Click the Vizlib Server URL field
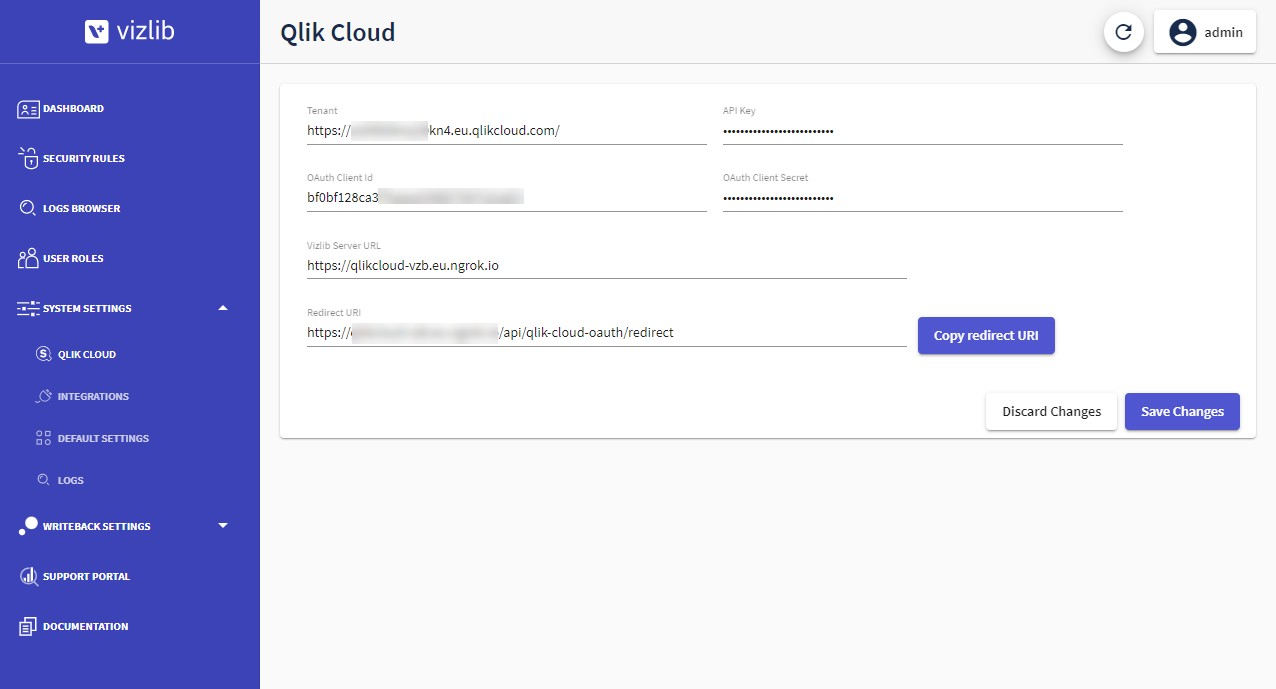The height and width of the screenshot is (689, 1276). pyautogui.click(x=607, y=266)
